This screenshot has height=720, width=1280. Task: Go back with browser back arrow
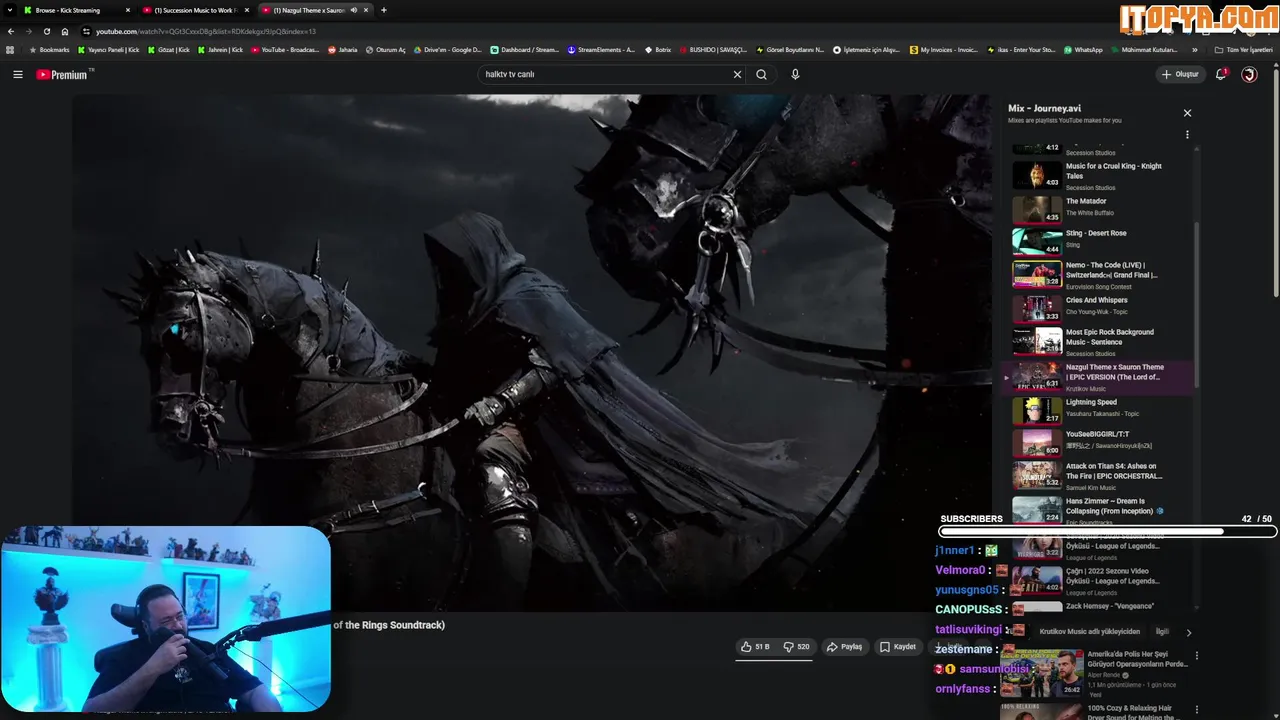(x=10, y=31)
